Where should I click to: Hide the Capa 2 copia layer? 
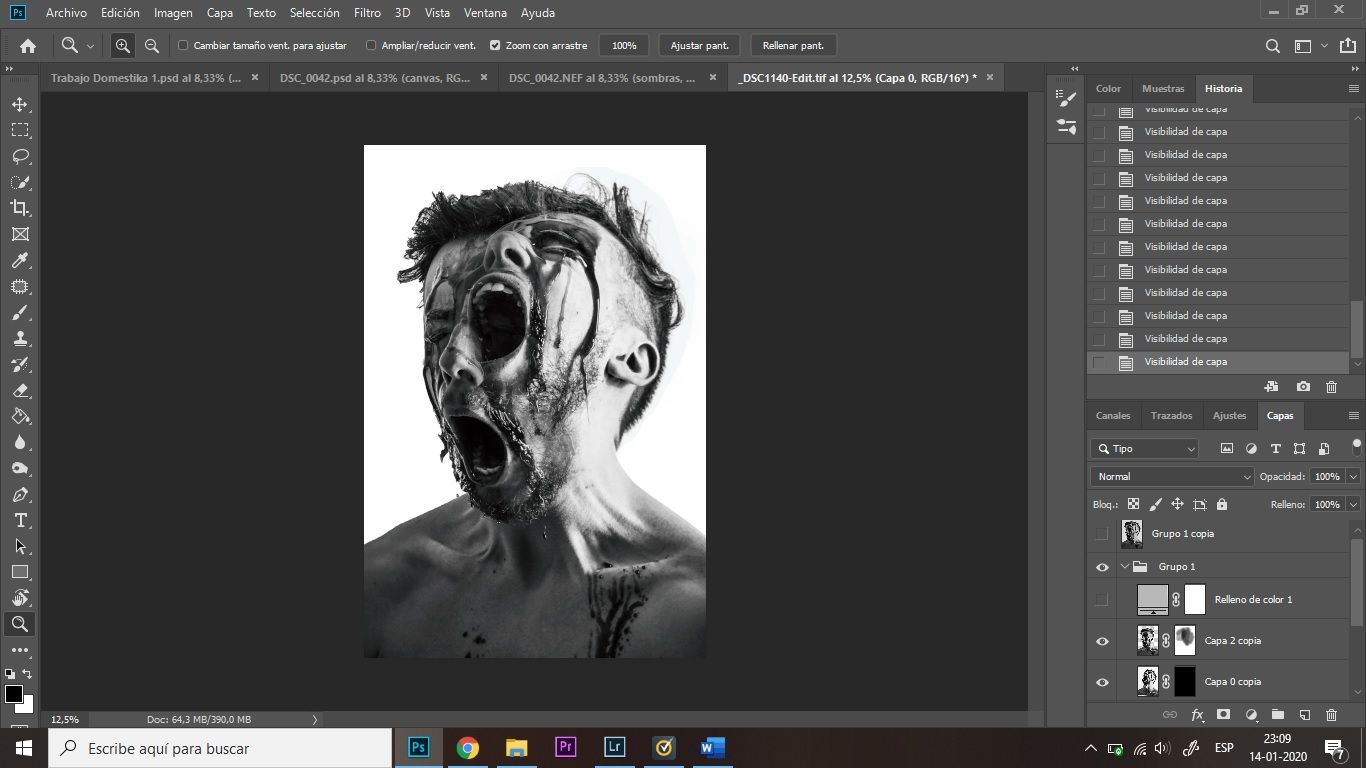[1102, 641]
